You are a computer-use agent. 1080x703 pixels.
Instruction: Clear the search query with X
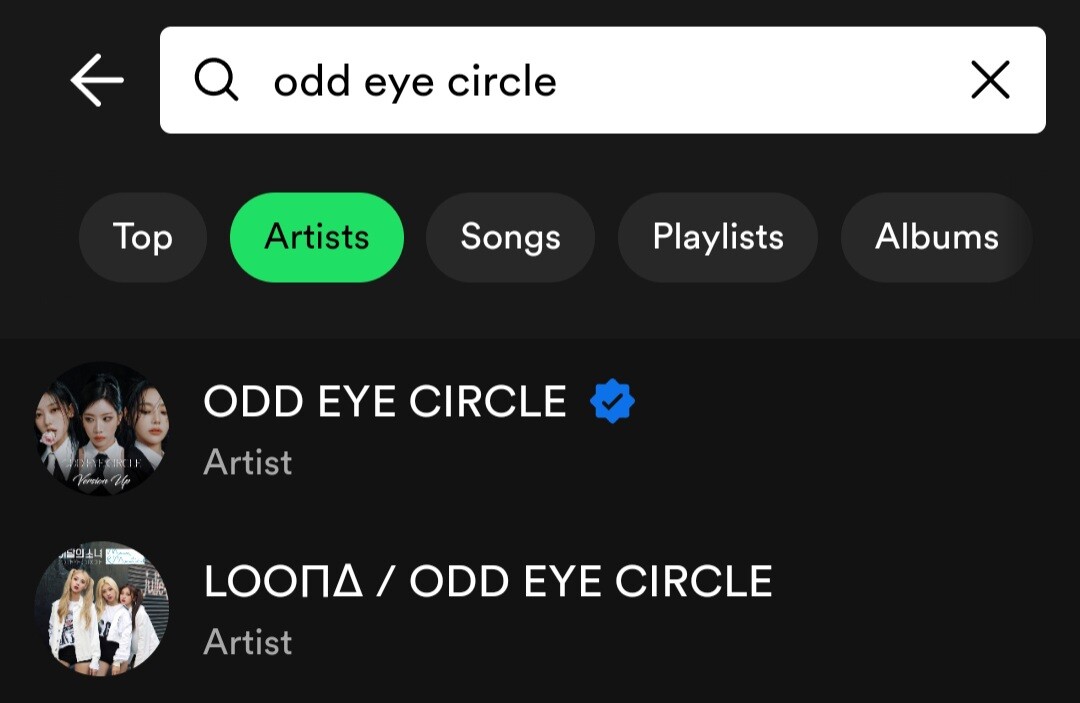click(990, 80)
